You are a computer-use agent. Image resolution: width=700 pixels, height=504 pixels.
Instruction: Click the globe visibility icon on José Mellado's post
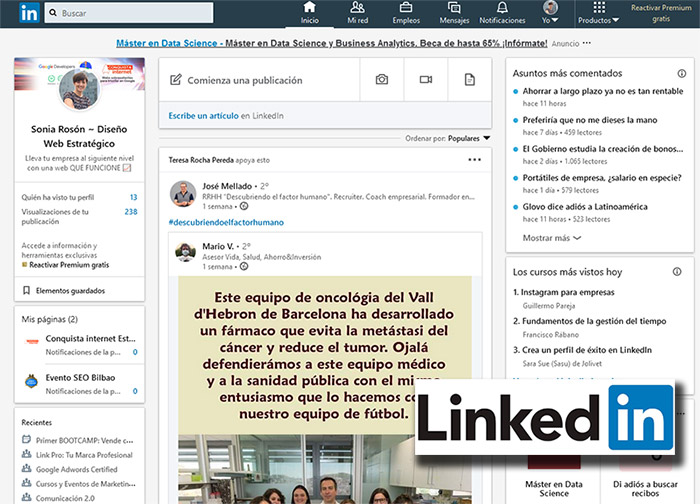pyautogui.click(x=244, y=206)
